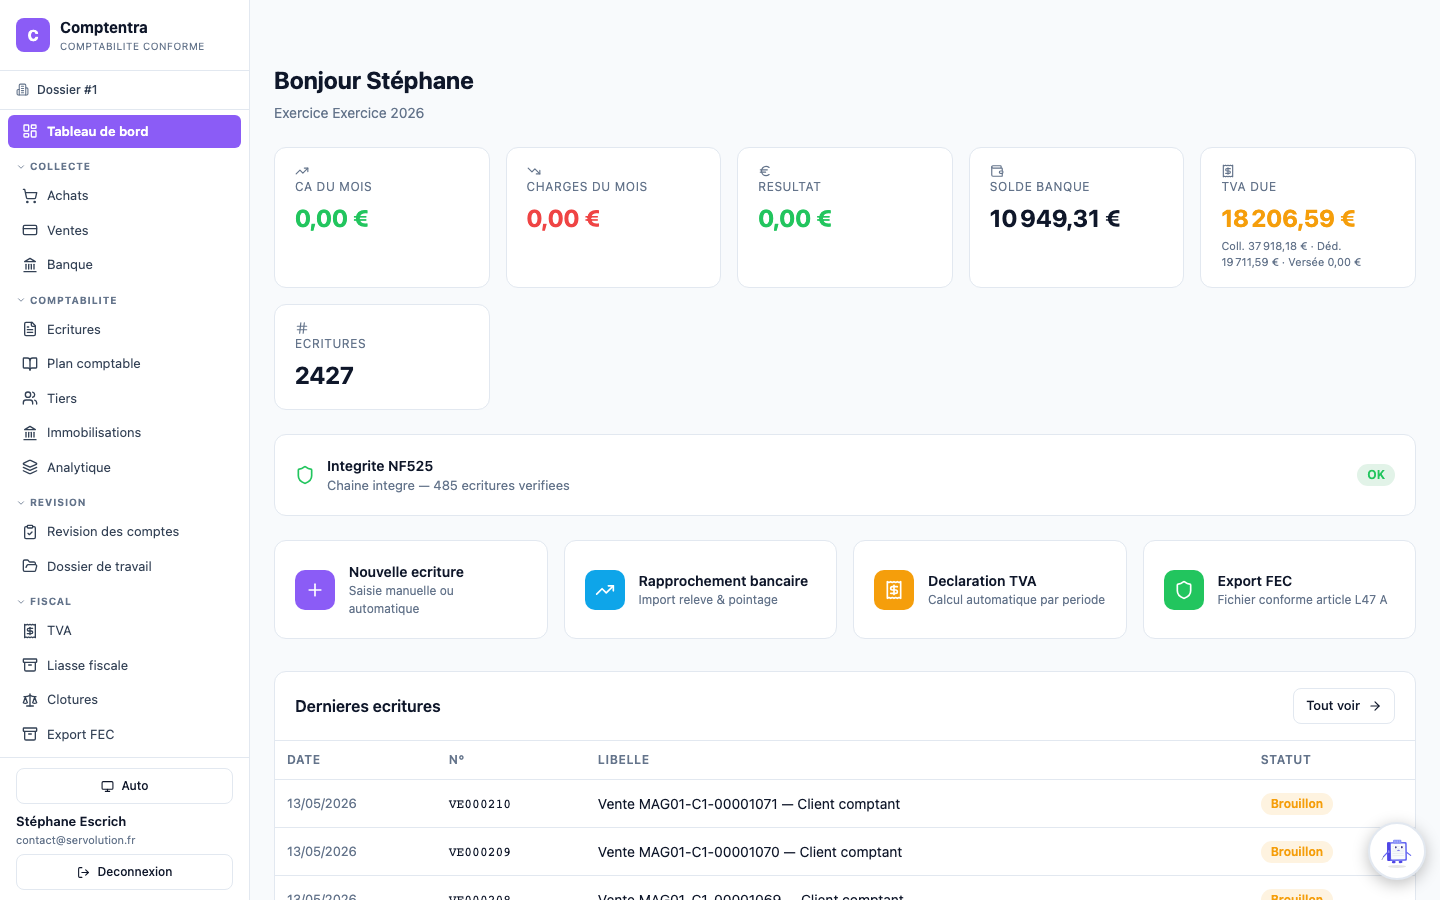Click the Achats cart icon

click(x=30, y=196)
